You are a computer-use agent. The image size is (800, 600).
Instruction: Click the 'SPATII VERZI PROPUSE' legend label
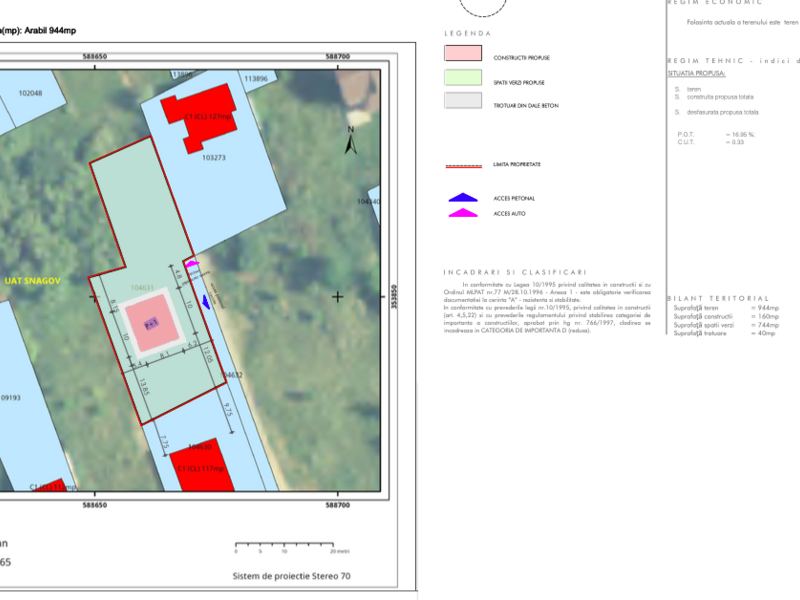[x=519, y=83]
